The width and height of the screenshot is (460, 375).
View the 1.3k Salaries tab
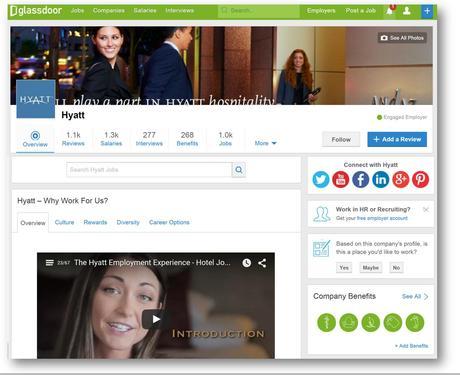click(x=111, y=139)
